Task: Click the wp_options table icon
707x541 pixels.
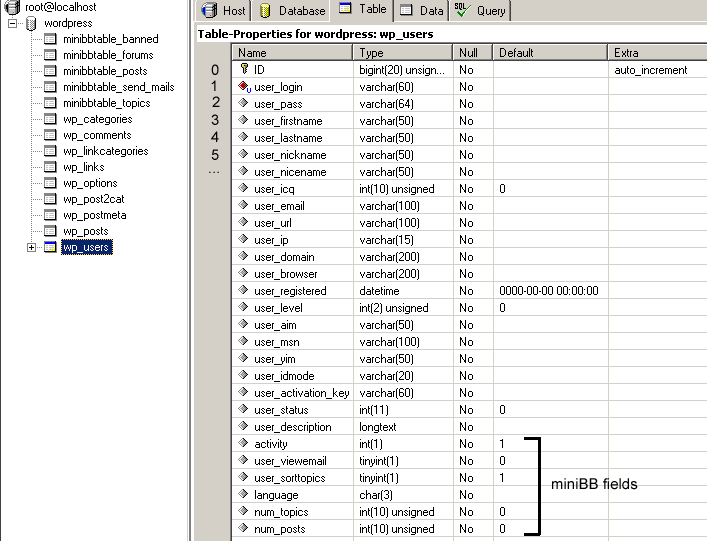Action: pos(50,183)
